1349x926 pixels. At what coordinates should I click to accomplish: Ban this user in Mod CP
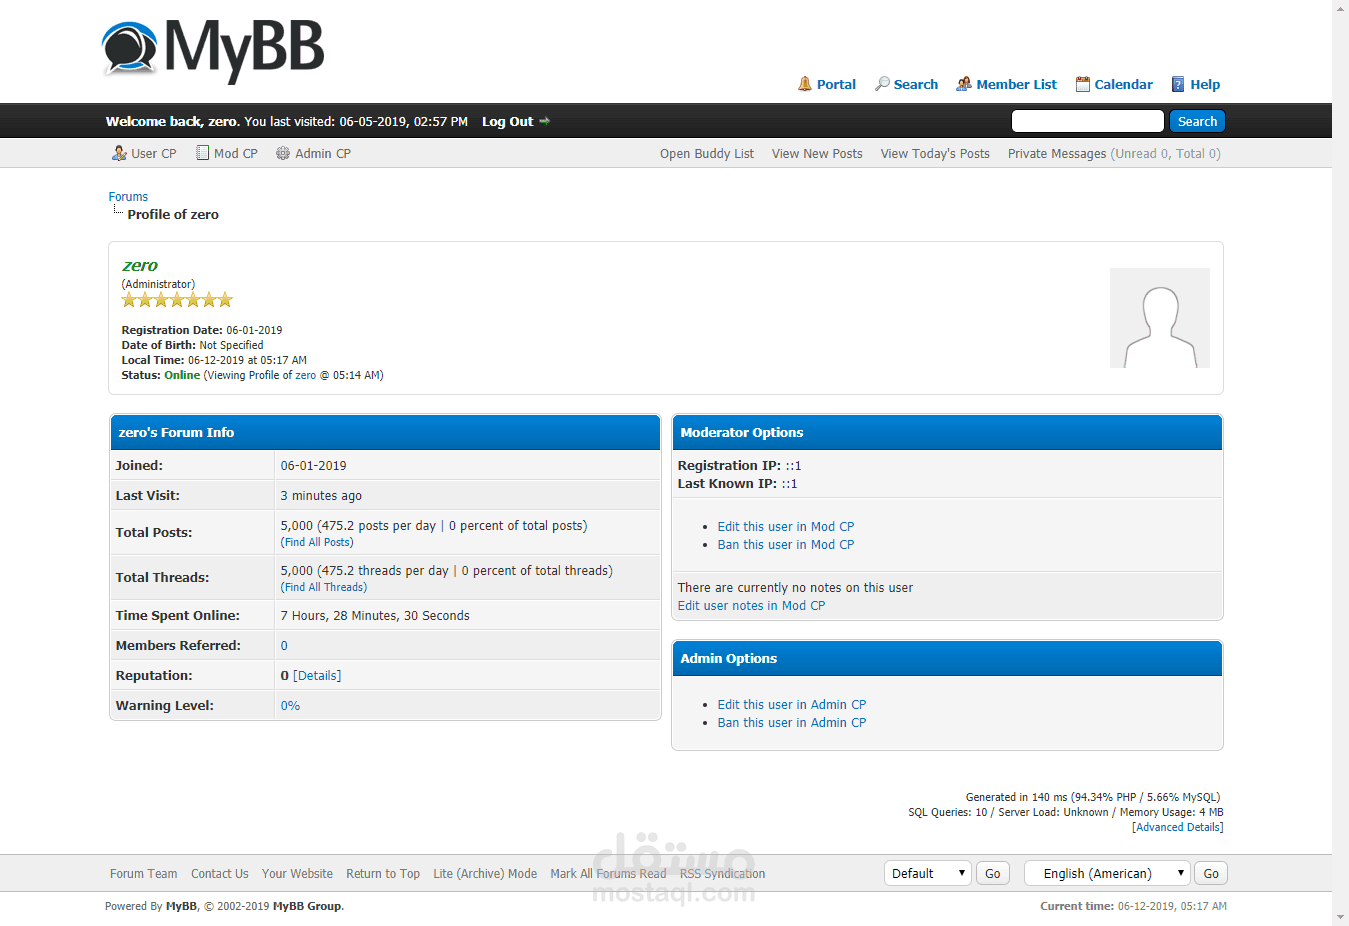pos(786,544)
